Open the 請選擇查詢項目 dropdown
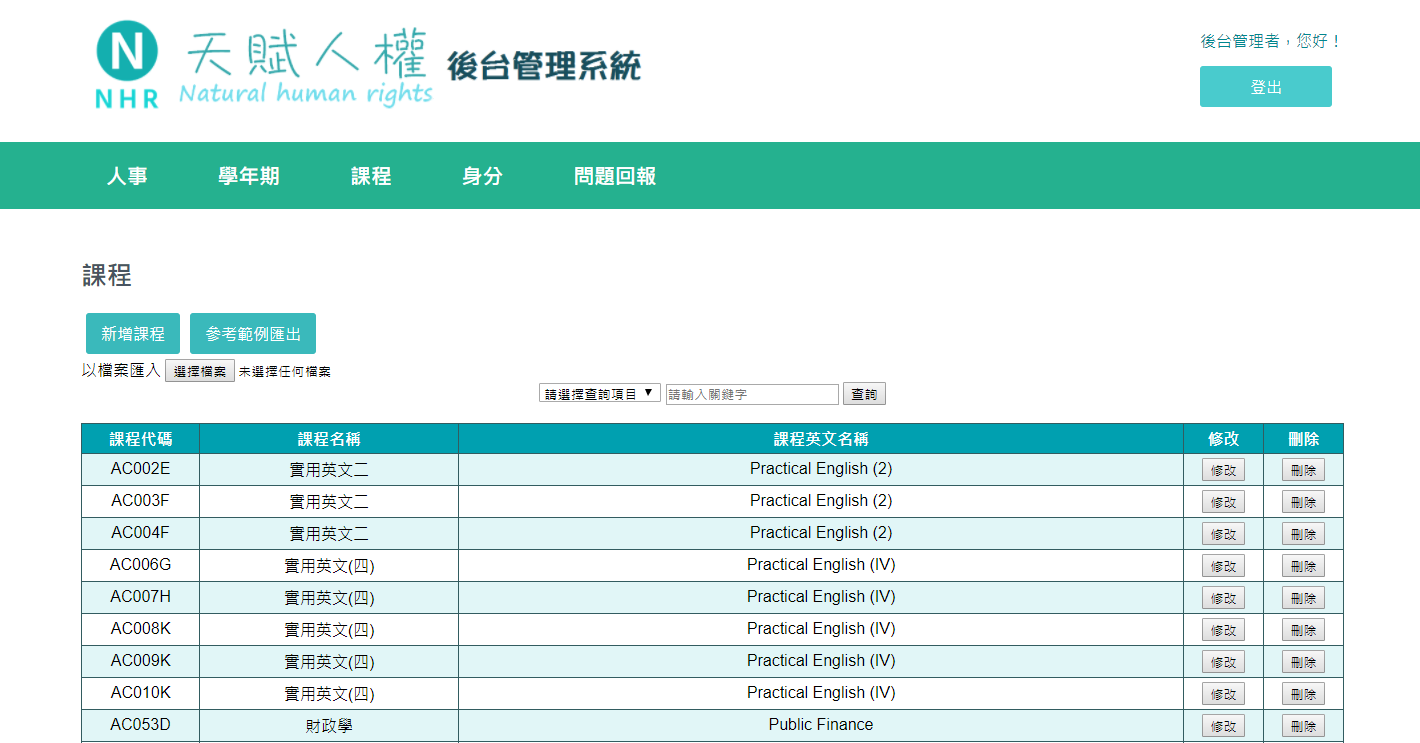This screenshot has height=743, width=1420. tap(600, 394)
